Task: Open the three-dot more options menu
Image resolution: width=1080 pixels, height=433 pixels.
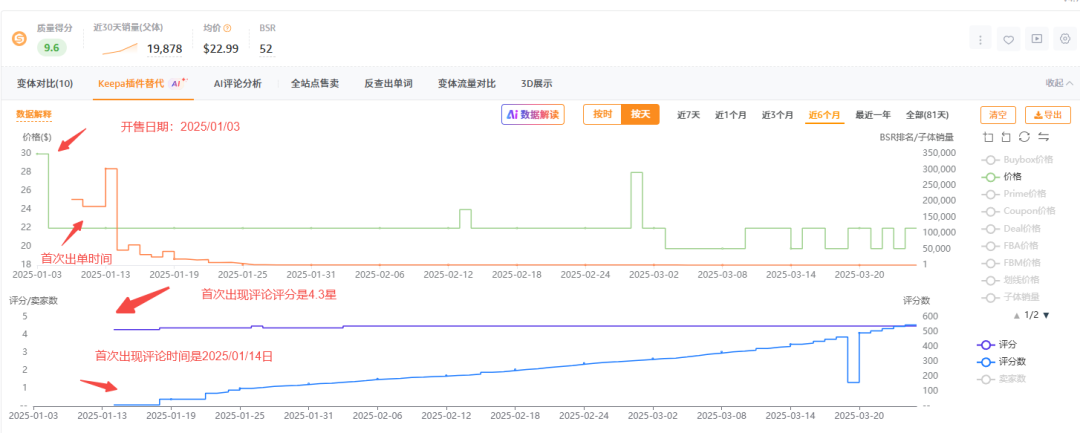Action: click(x=981, y=39)
